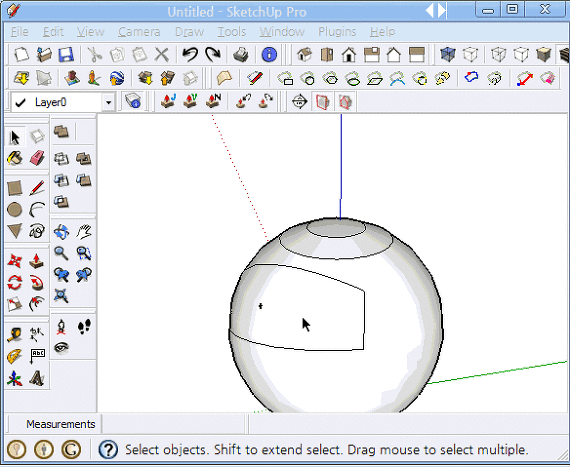Open the Plugins menu
The width and height of the screenshot is (570, 468).
(337, 32)
